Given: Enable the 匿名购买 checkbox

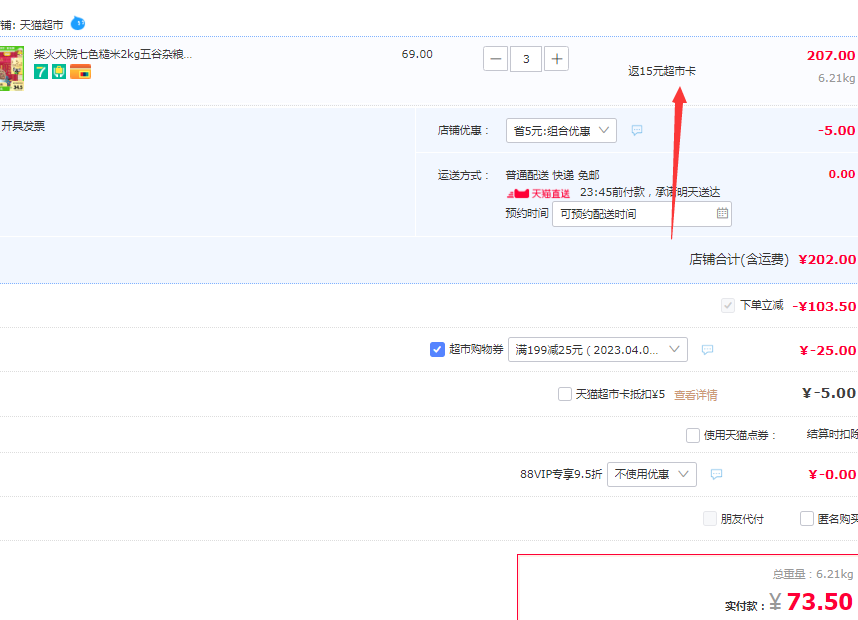Looking at the screenshot, I should coord(807,518).
